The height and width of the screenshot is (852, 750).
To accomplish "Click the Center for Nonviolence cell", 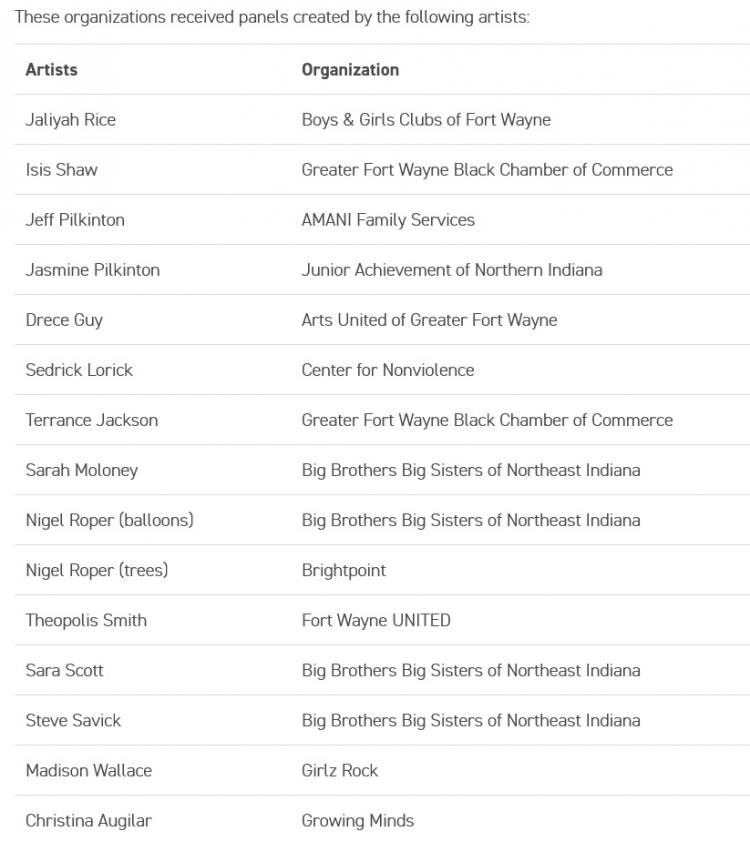I will [x=388, y=370].
